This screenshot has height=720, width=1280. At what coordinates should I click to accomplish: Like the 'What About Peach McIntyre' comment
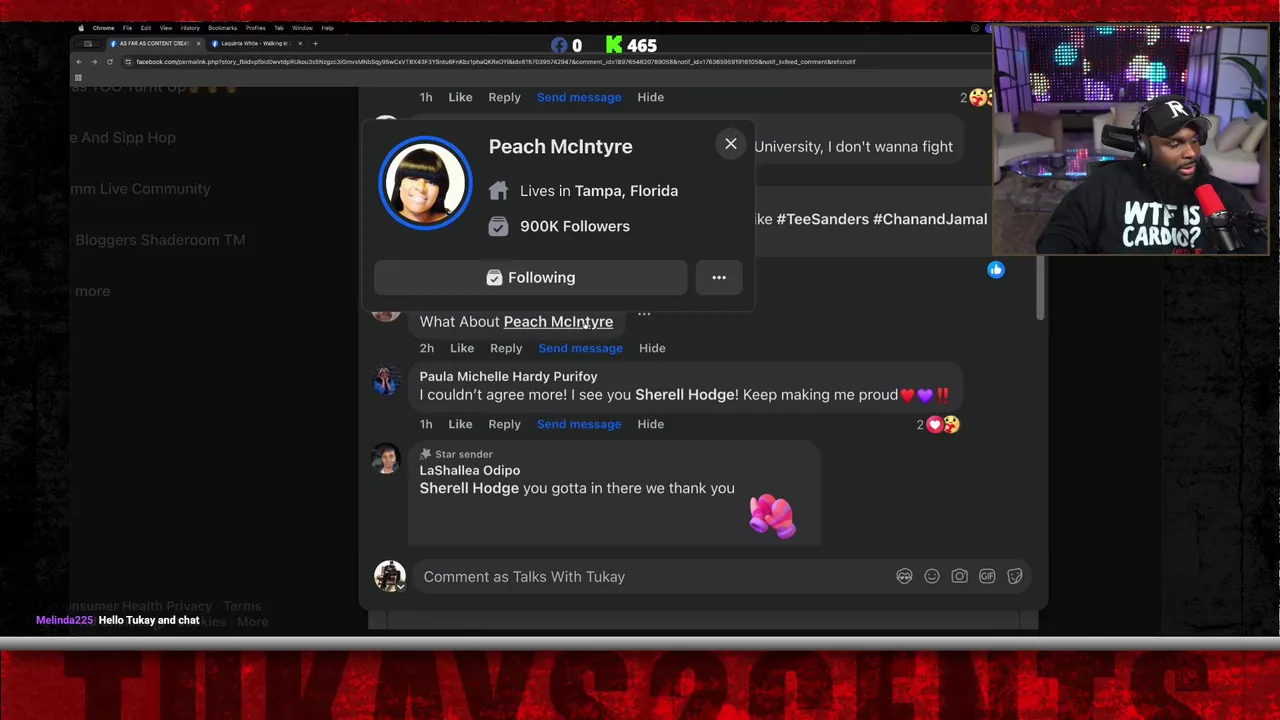(461, 348)
